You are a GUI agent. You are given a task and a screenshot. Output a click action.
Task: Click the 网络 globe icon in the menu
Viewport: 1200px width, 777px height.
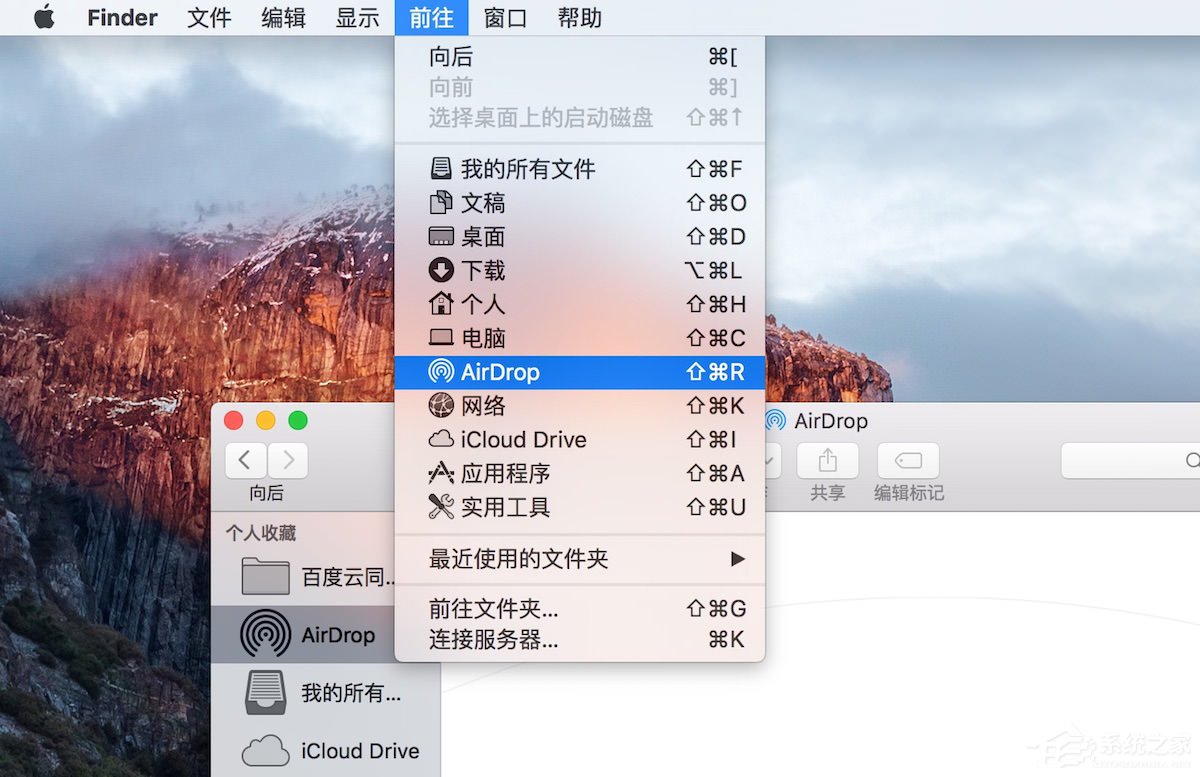(440, 405)
